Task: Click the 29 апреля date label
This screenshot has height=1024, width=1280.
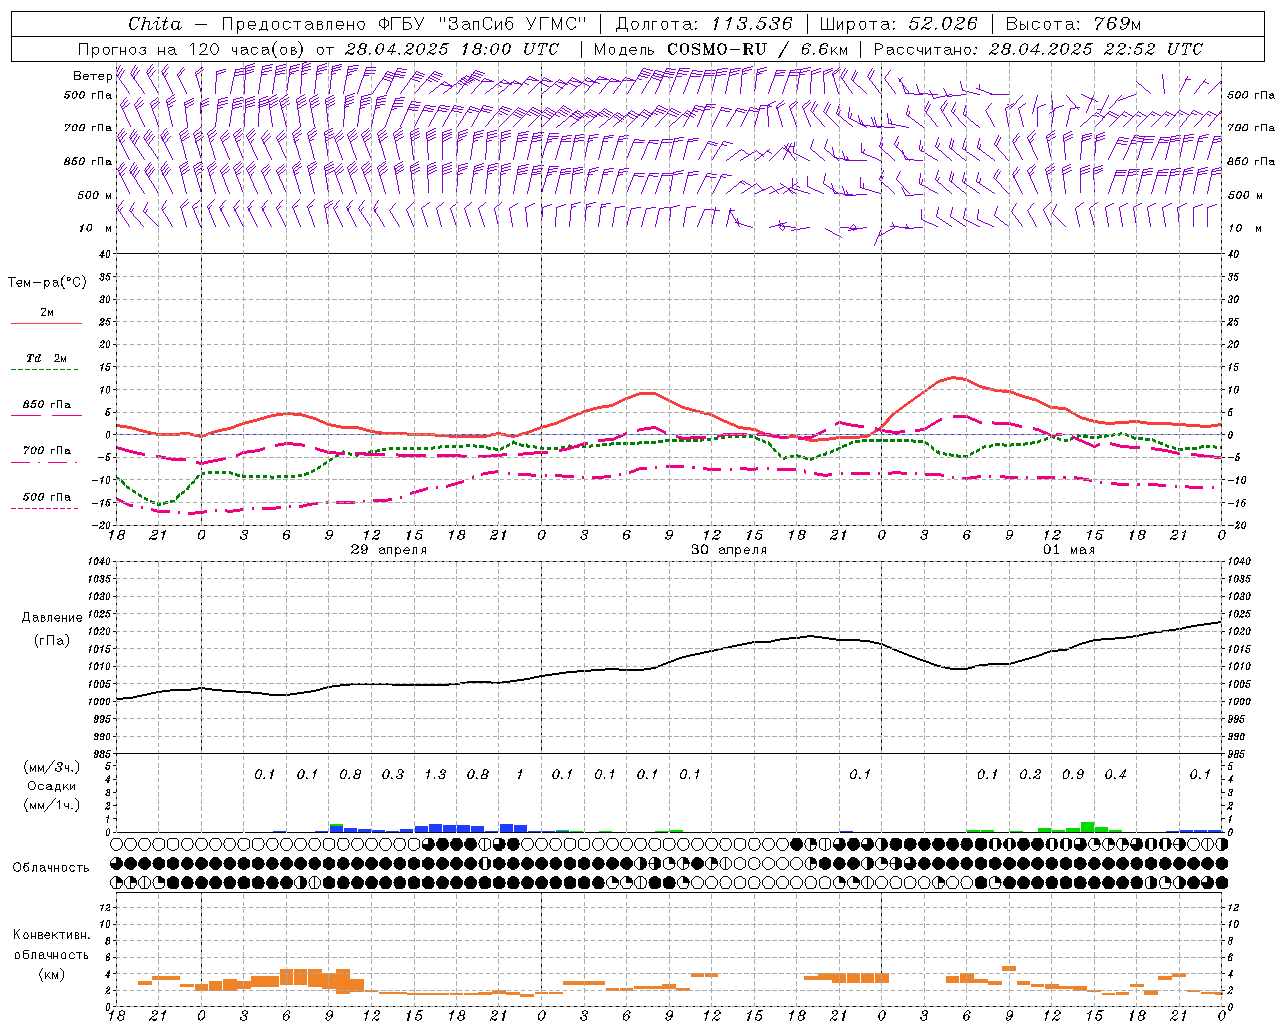Action: point(389,550)
